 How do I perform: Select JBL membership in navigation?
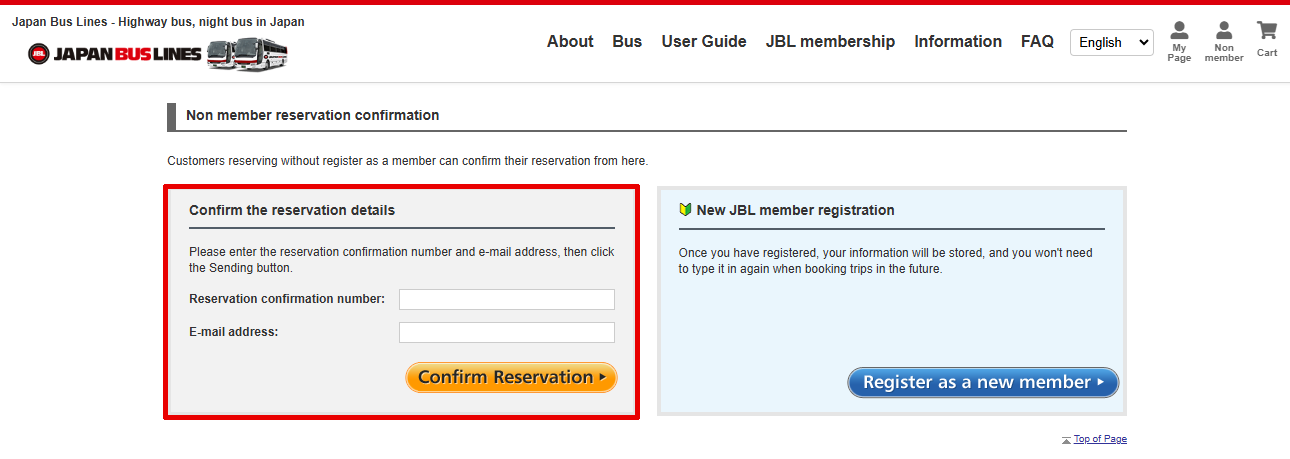click(830, 41)
